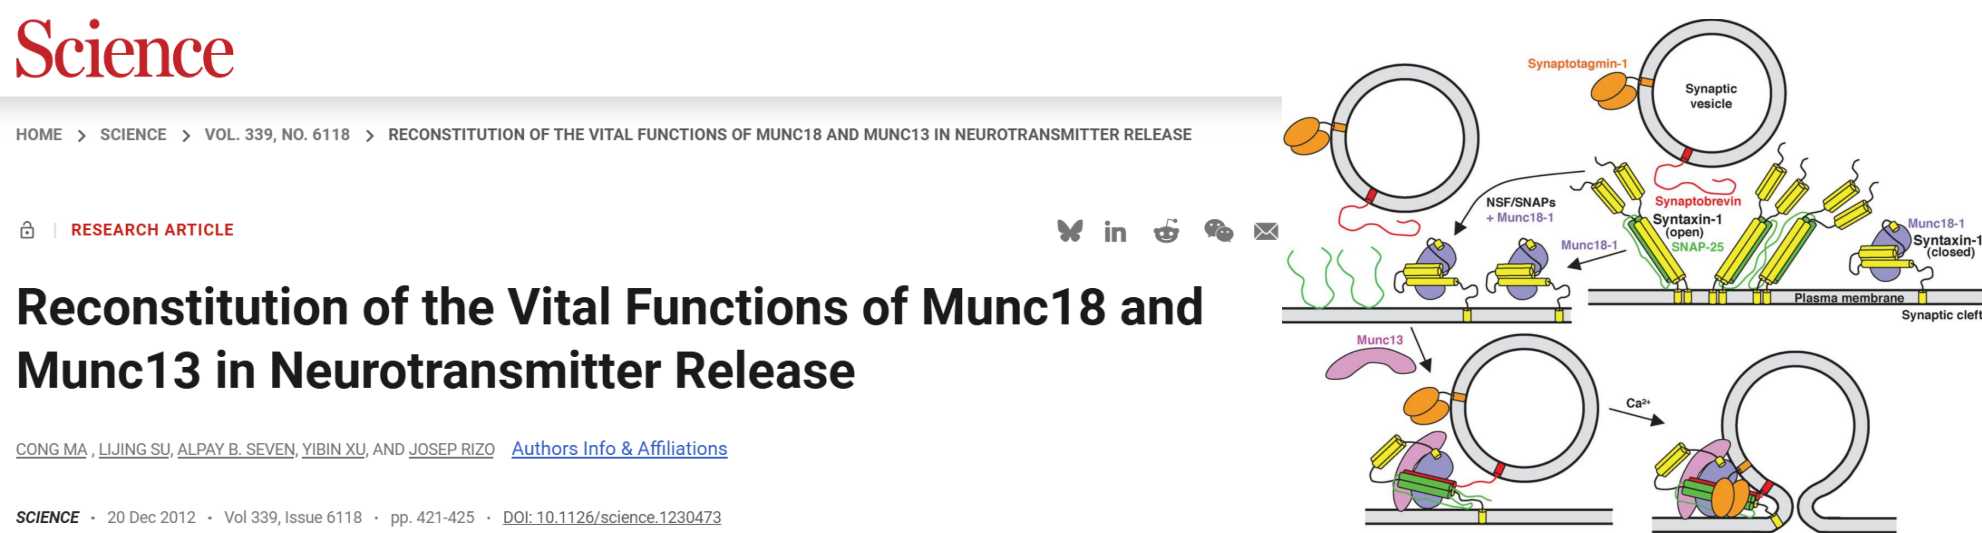Image resolution: width=1982 pixels, height=533 pixels.
Task: Click chevron after HOME breadcrumb
Action: (81, 135)
